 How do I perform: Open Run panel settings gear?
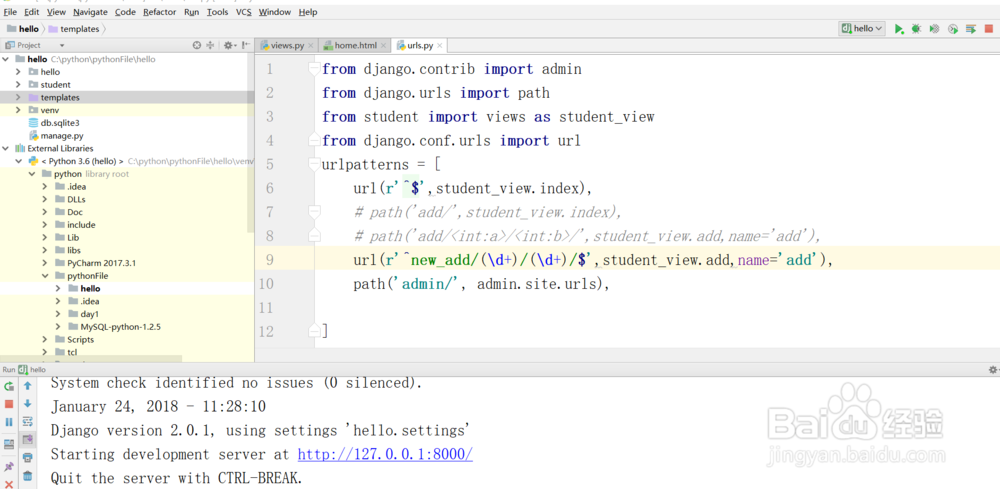993,370
